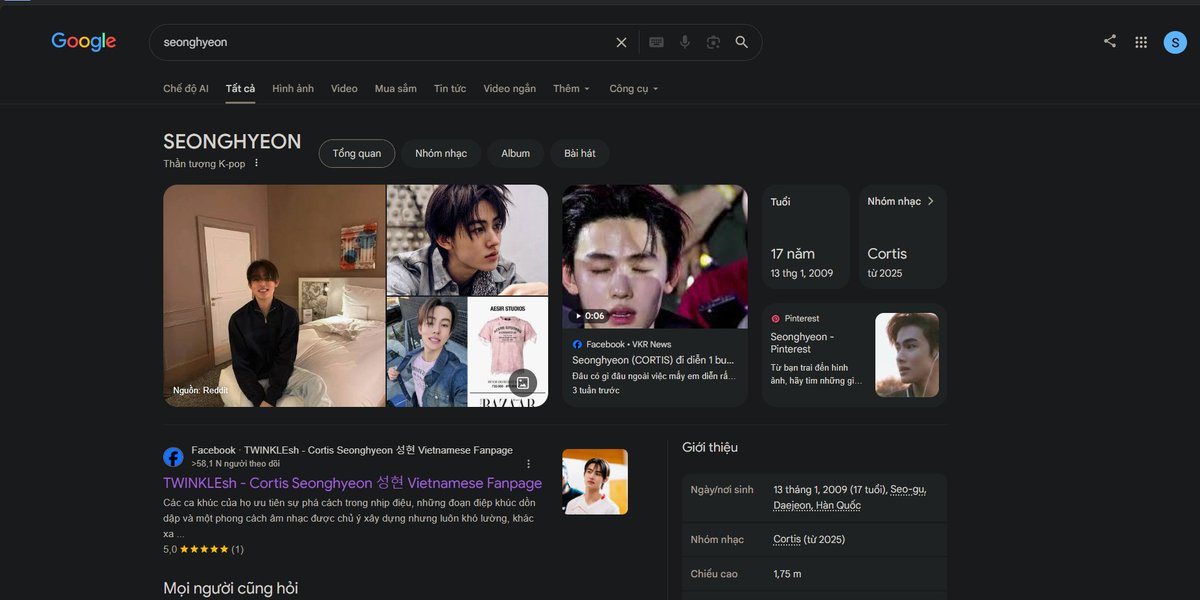The height and width of the screenshot is (600, 1200).
Task: Select the Tổng quan chip
Action: 357,153
